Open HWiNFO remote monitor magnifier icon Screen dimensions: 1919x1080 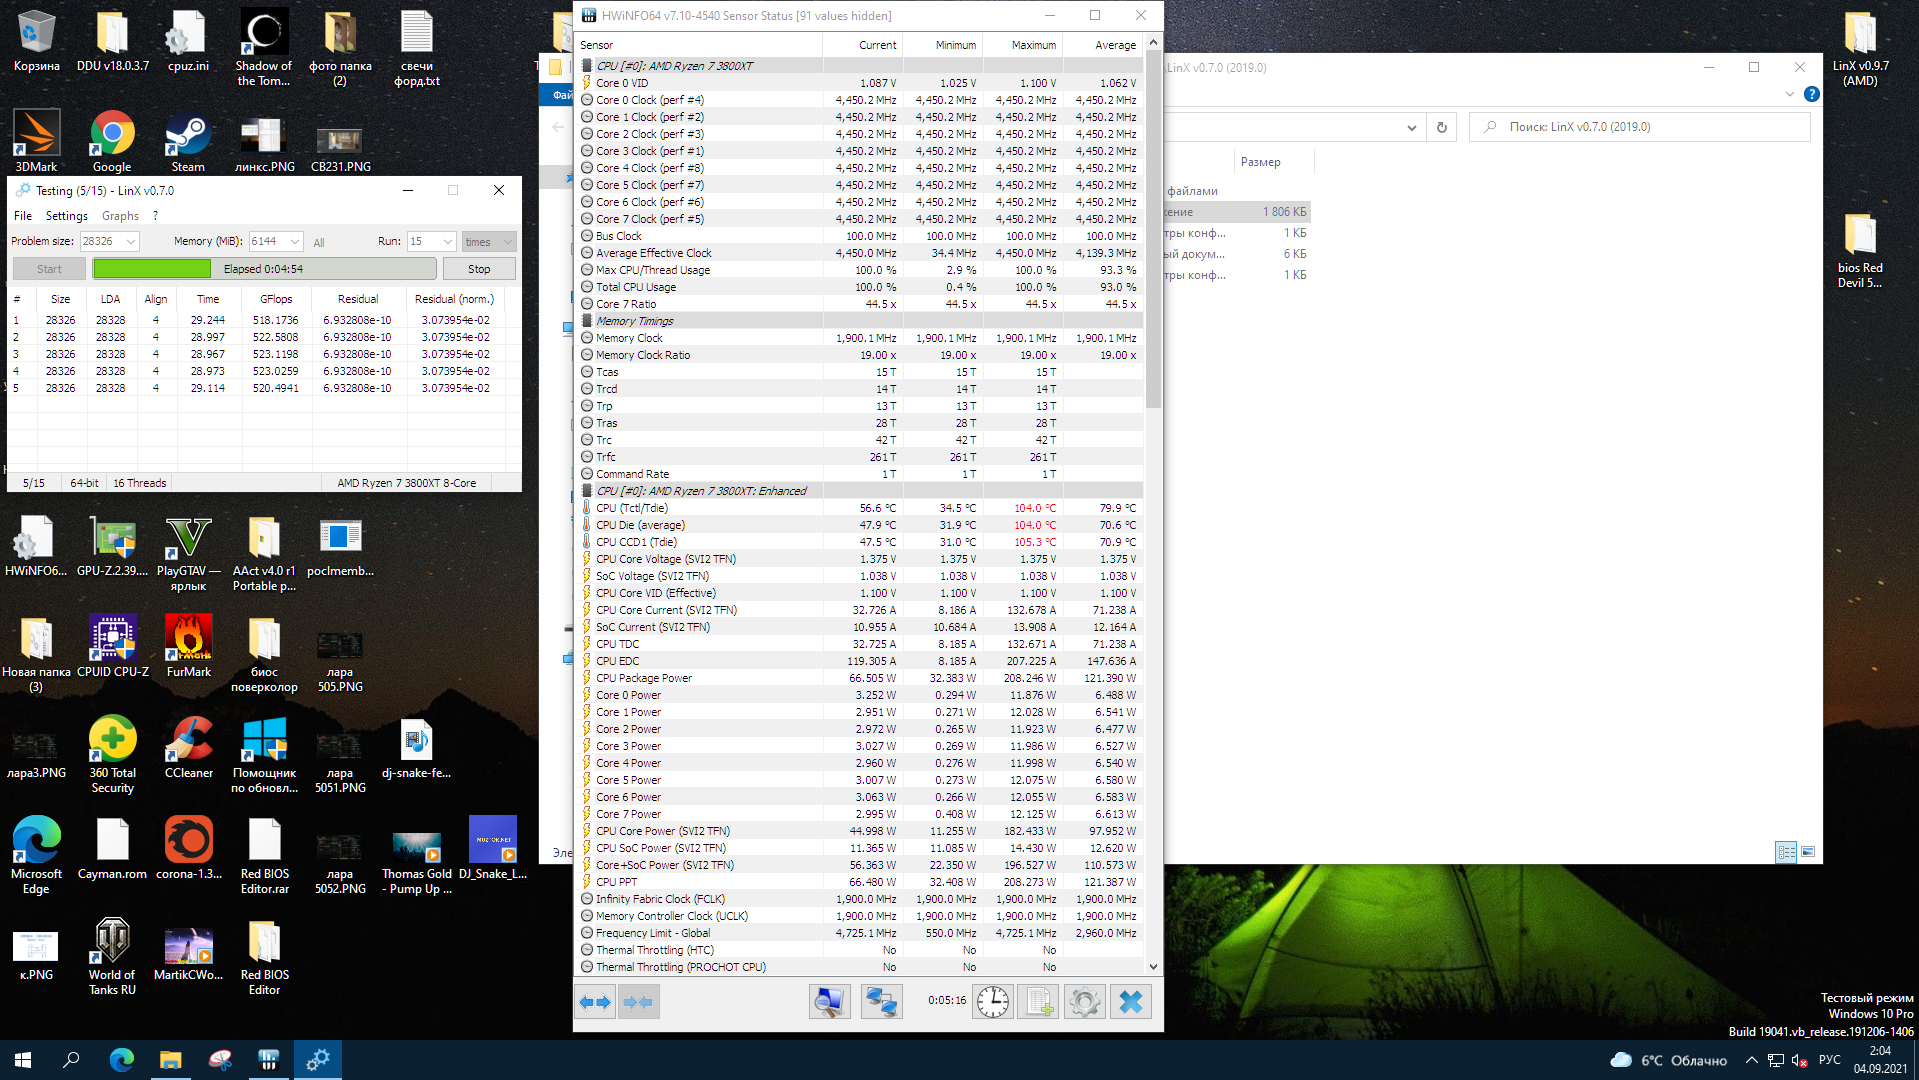tap(830, 1002)
